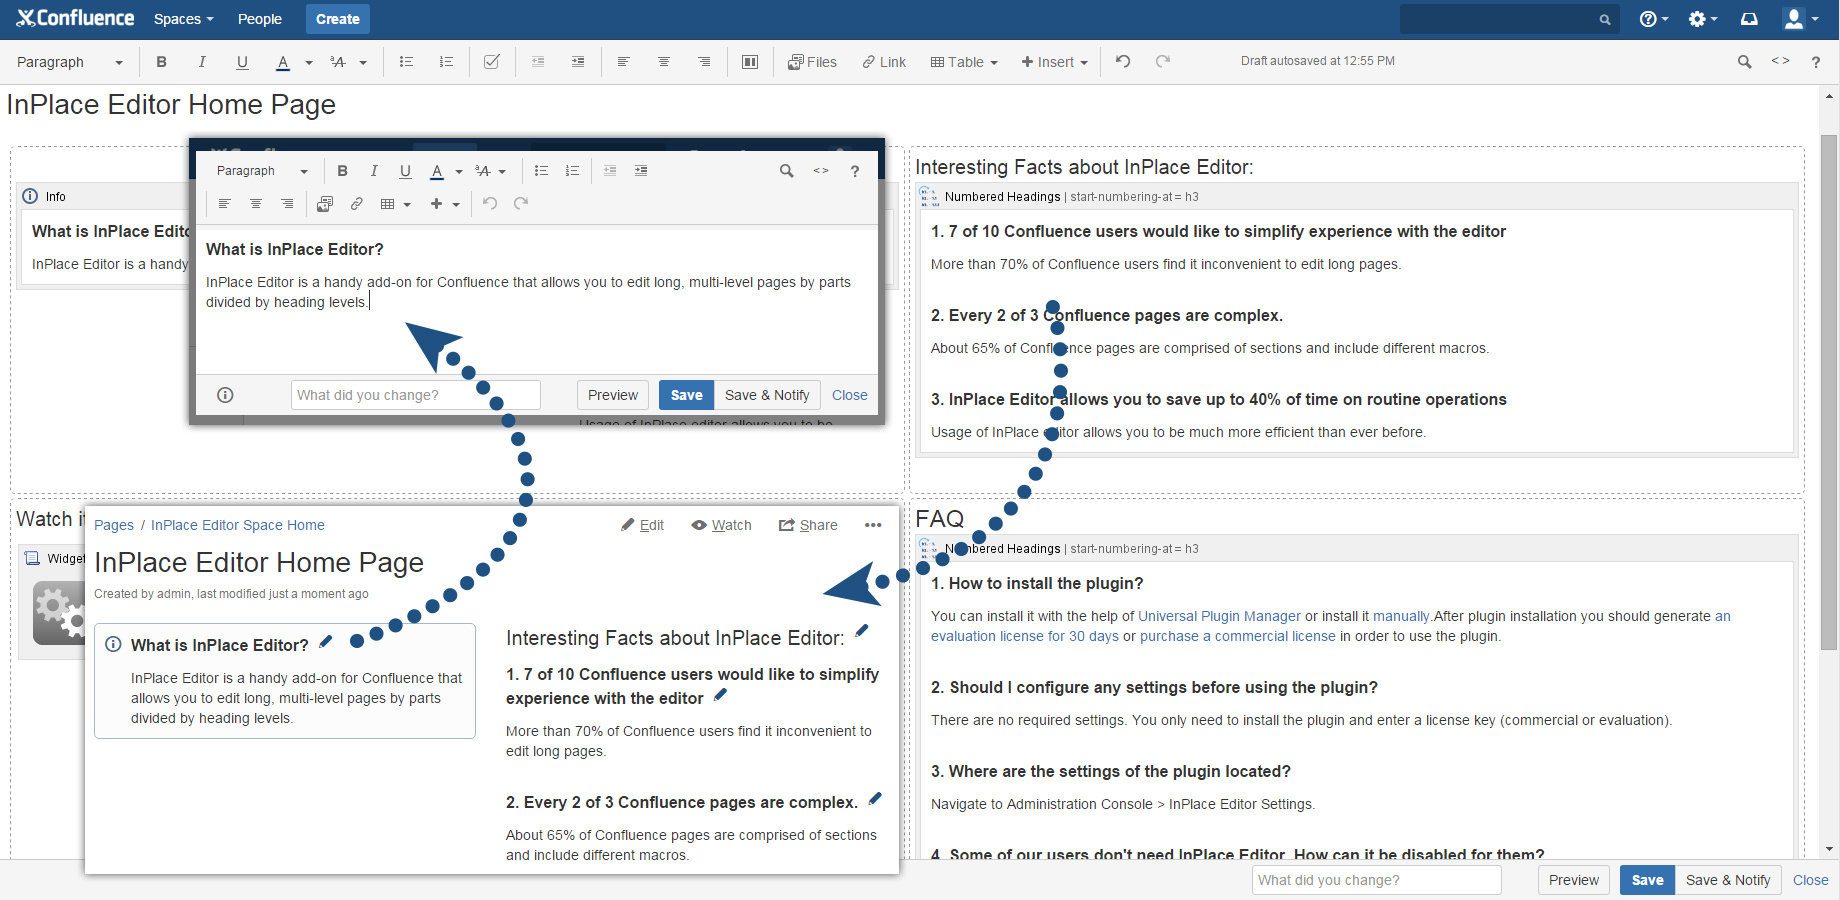Open find and replace in main toolbar
1840x900 pixels.
[x=1744, y=62]
